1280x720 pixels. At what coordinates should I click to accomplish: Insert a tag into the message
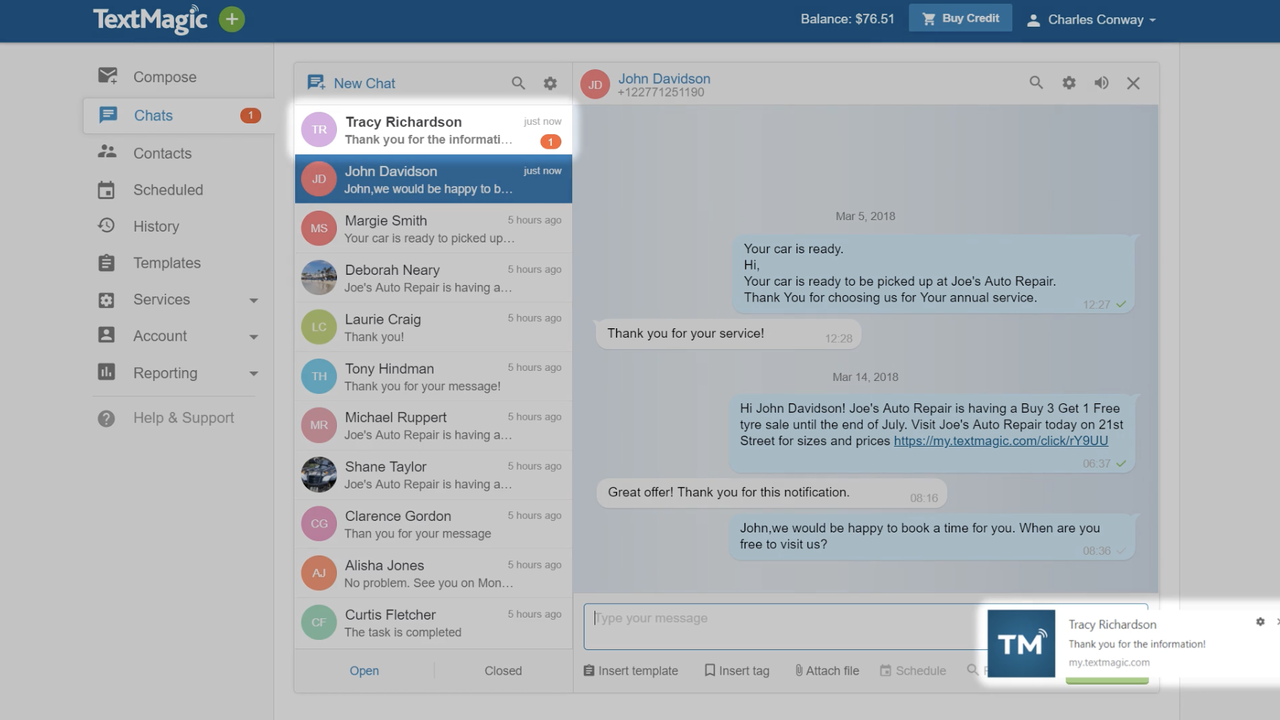737,670
